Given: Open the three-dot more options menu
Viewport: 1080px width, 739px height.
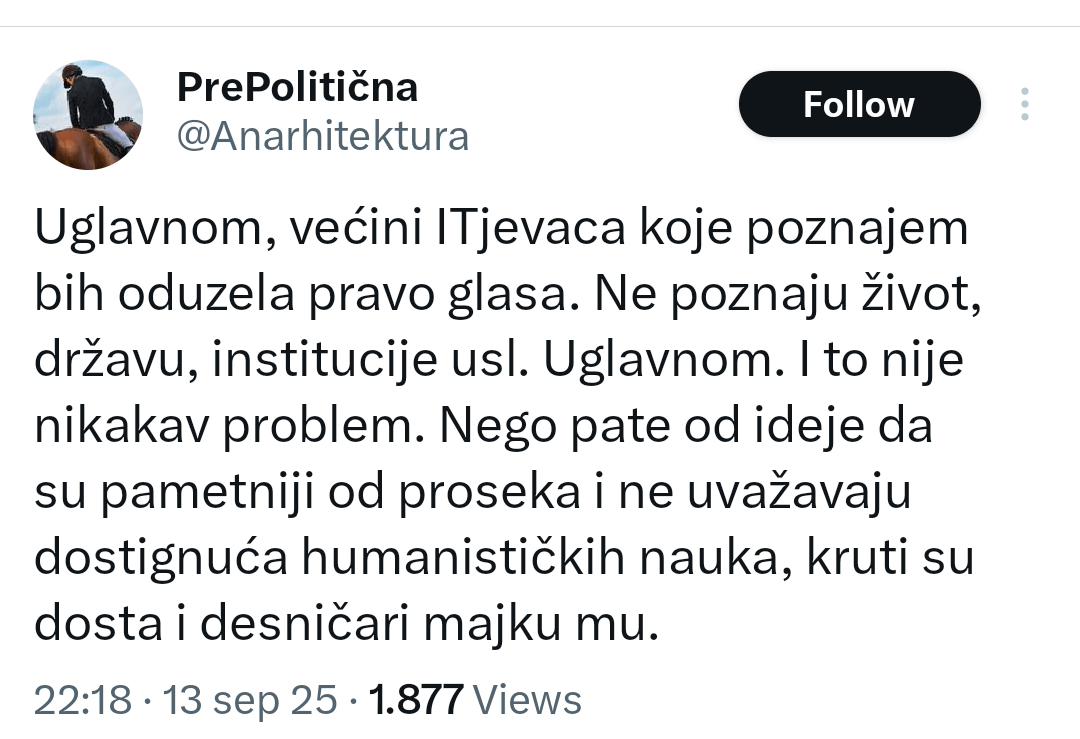Looking at the screenshot, I should [x=1024, y=105].
